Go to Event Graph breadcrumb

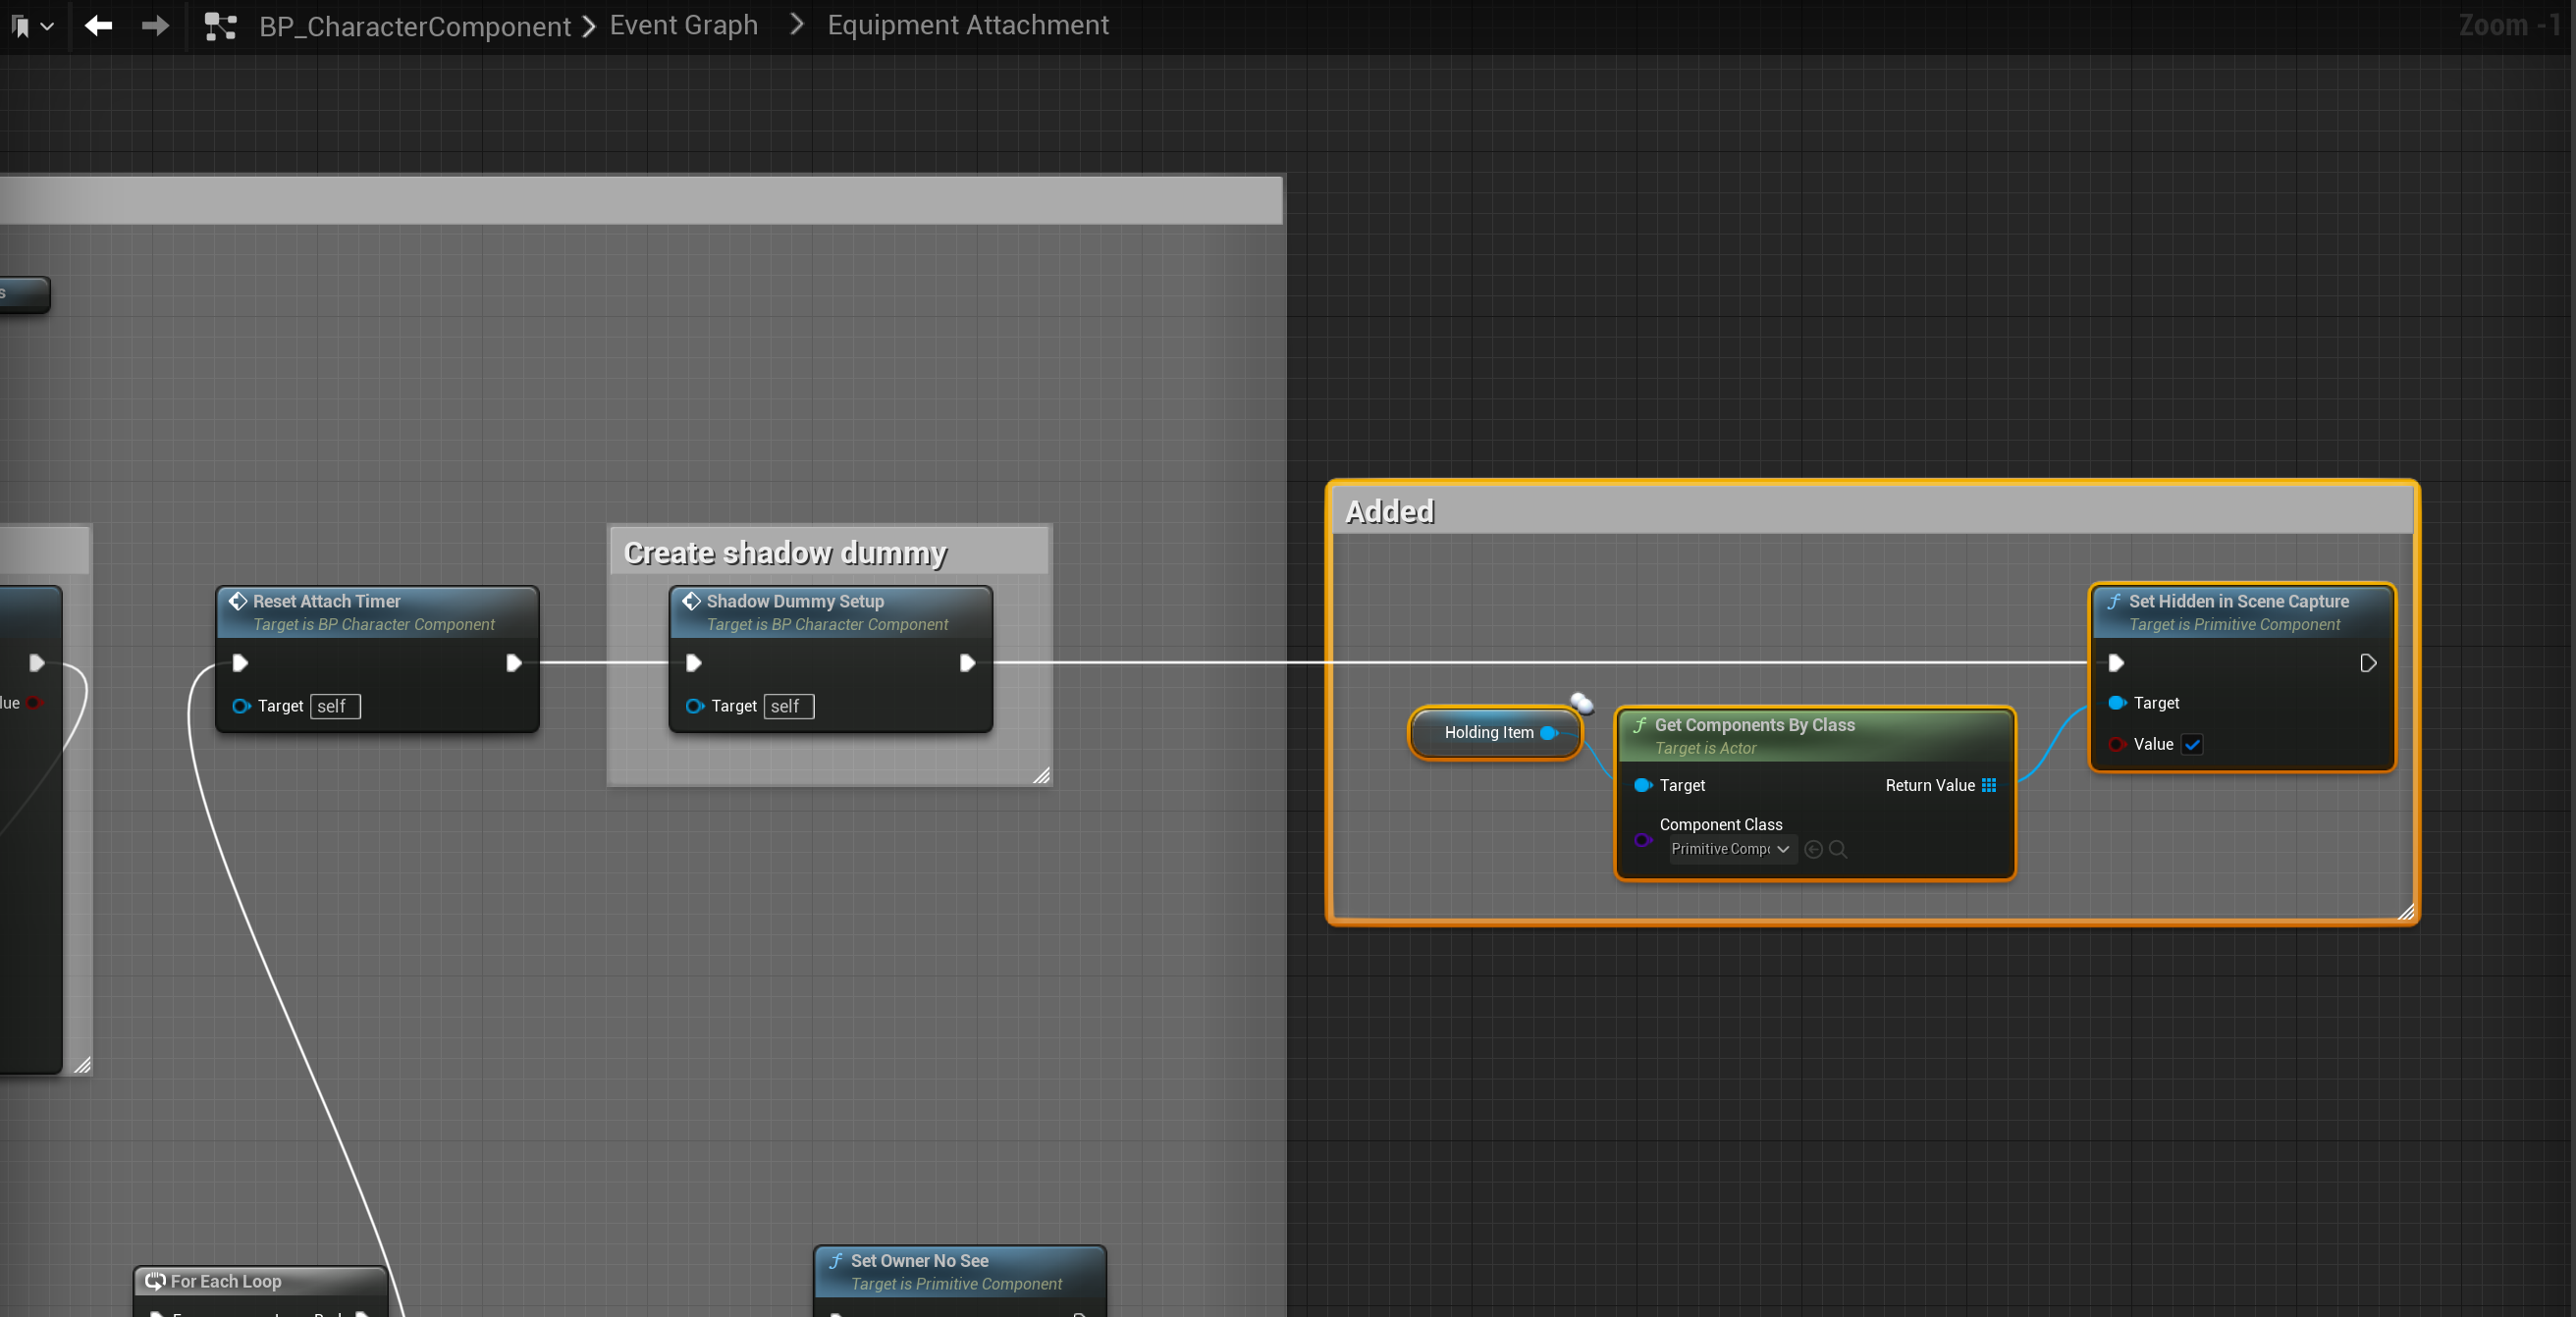pyautogui.click(x=683, y=26)
